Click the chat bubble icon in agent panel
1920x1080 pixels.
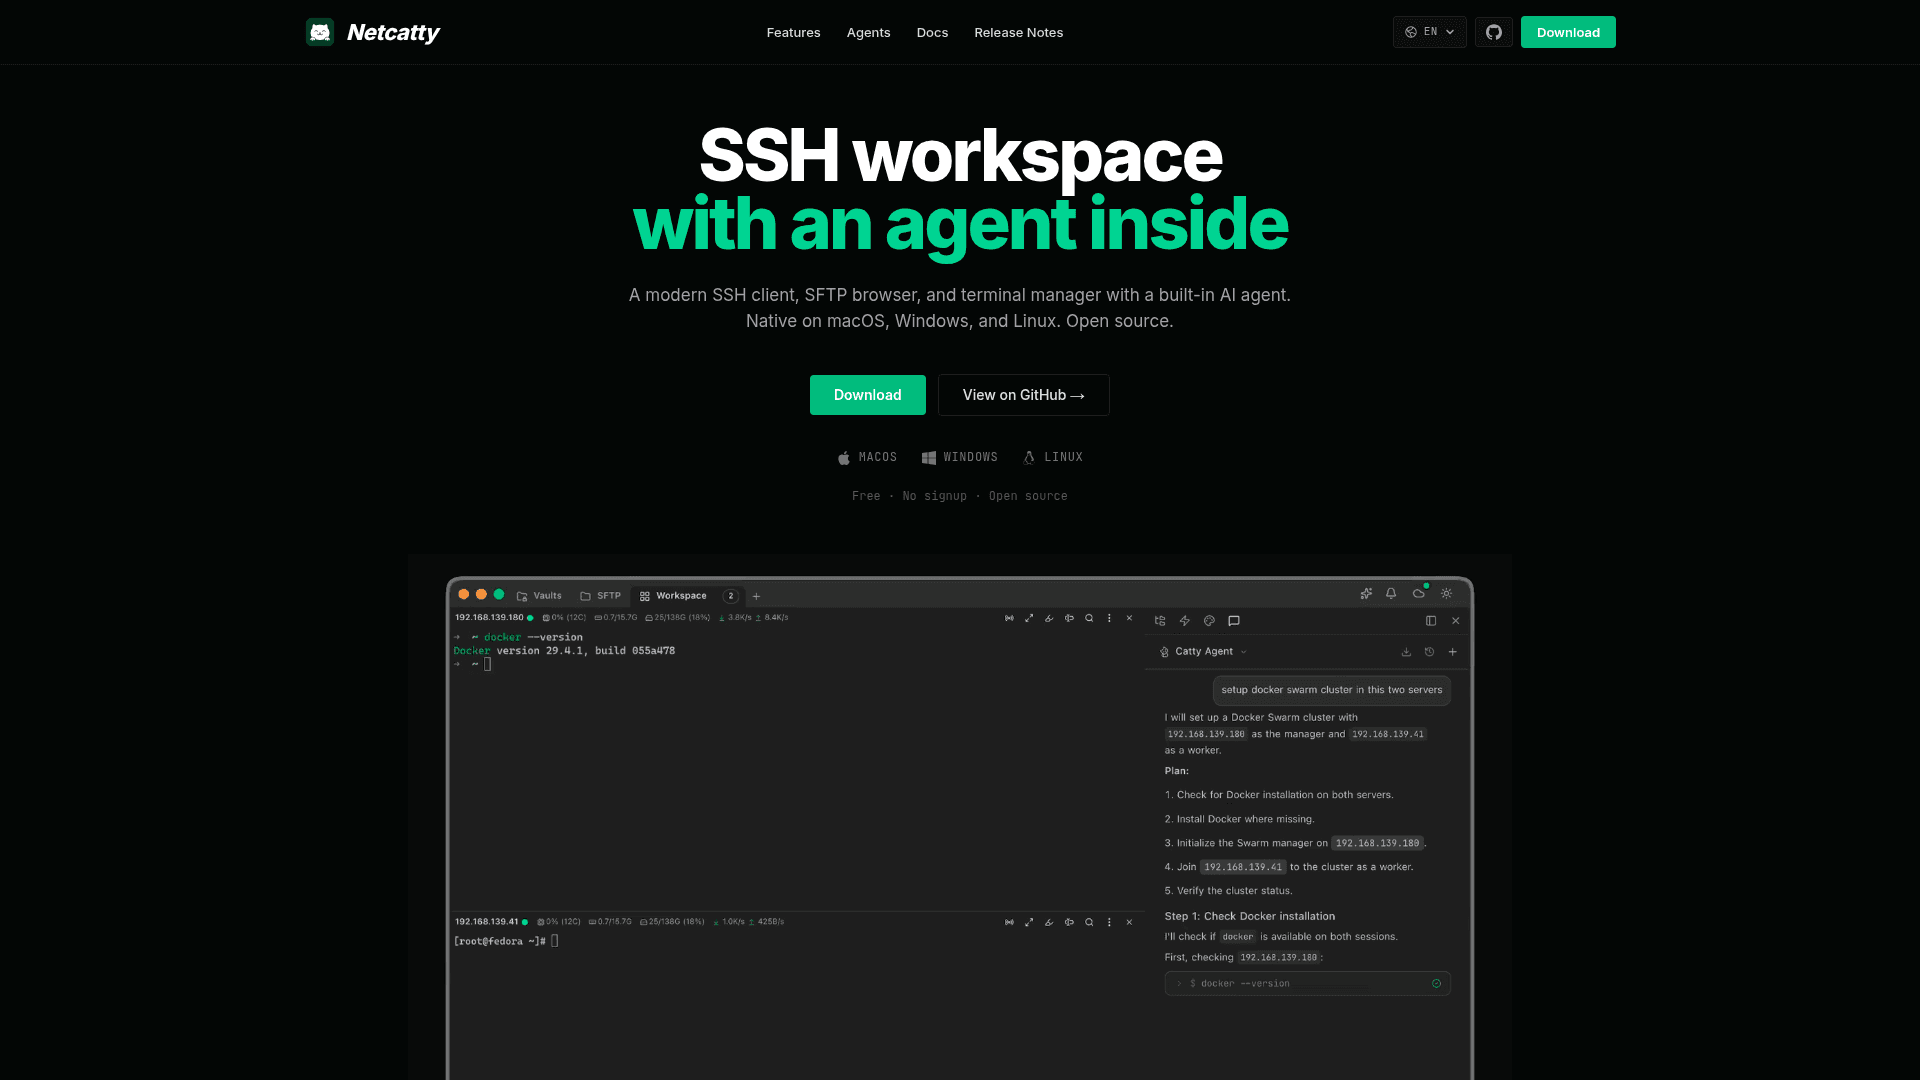(1234, 621)
